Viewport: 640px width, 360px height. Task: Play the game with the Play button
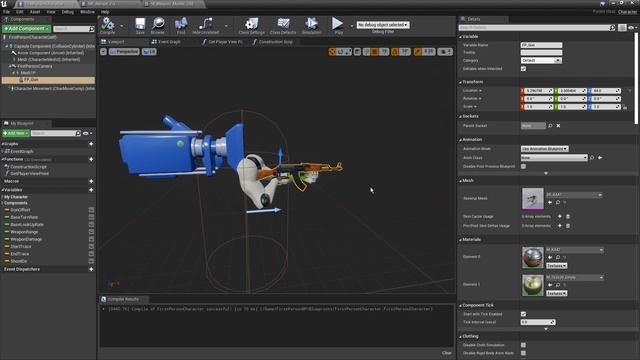(x=338, y=25)
